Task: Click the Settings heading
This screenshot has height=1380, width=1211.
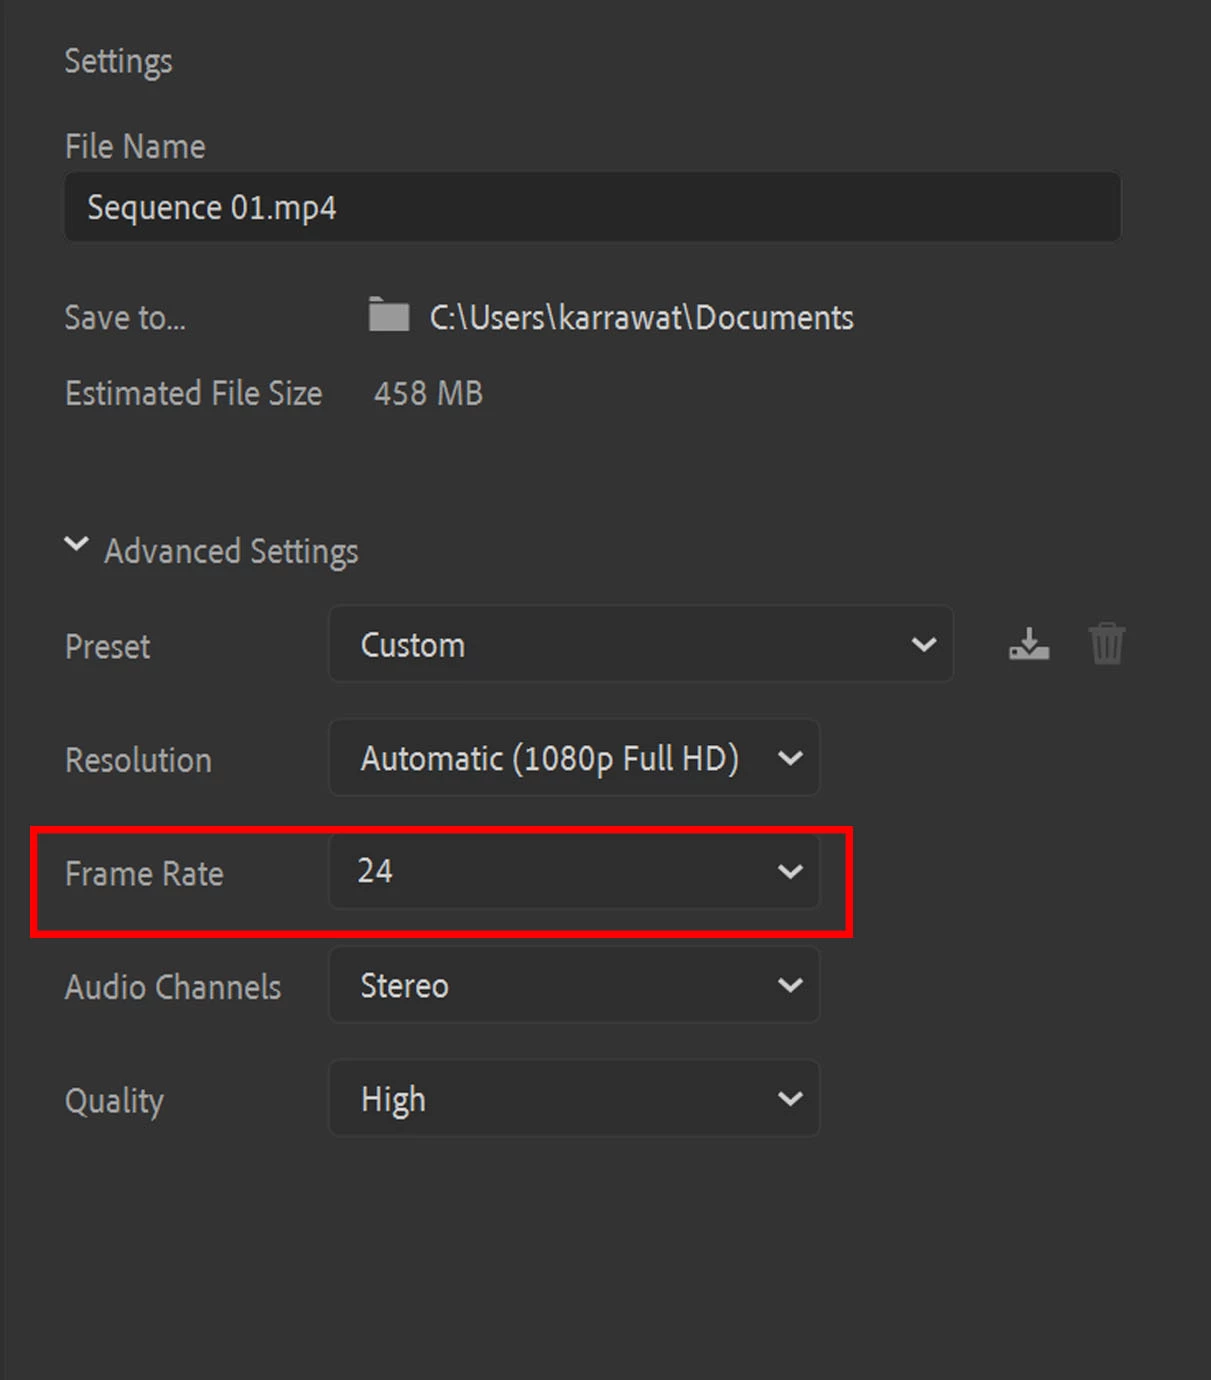Action: pos(118,62)
